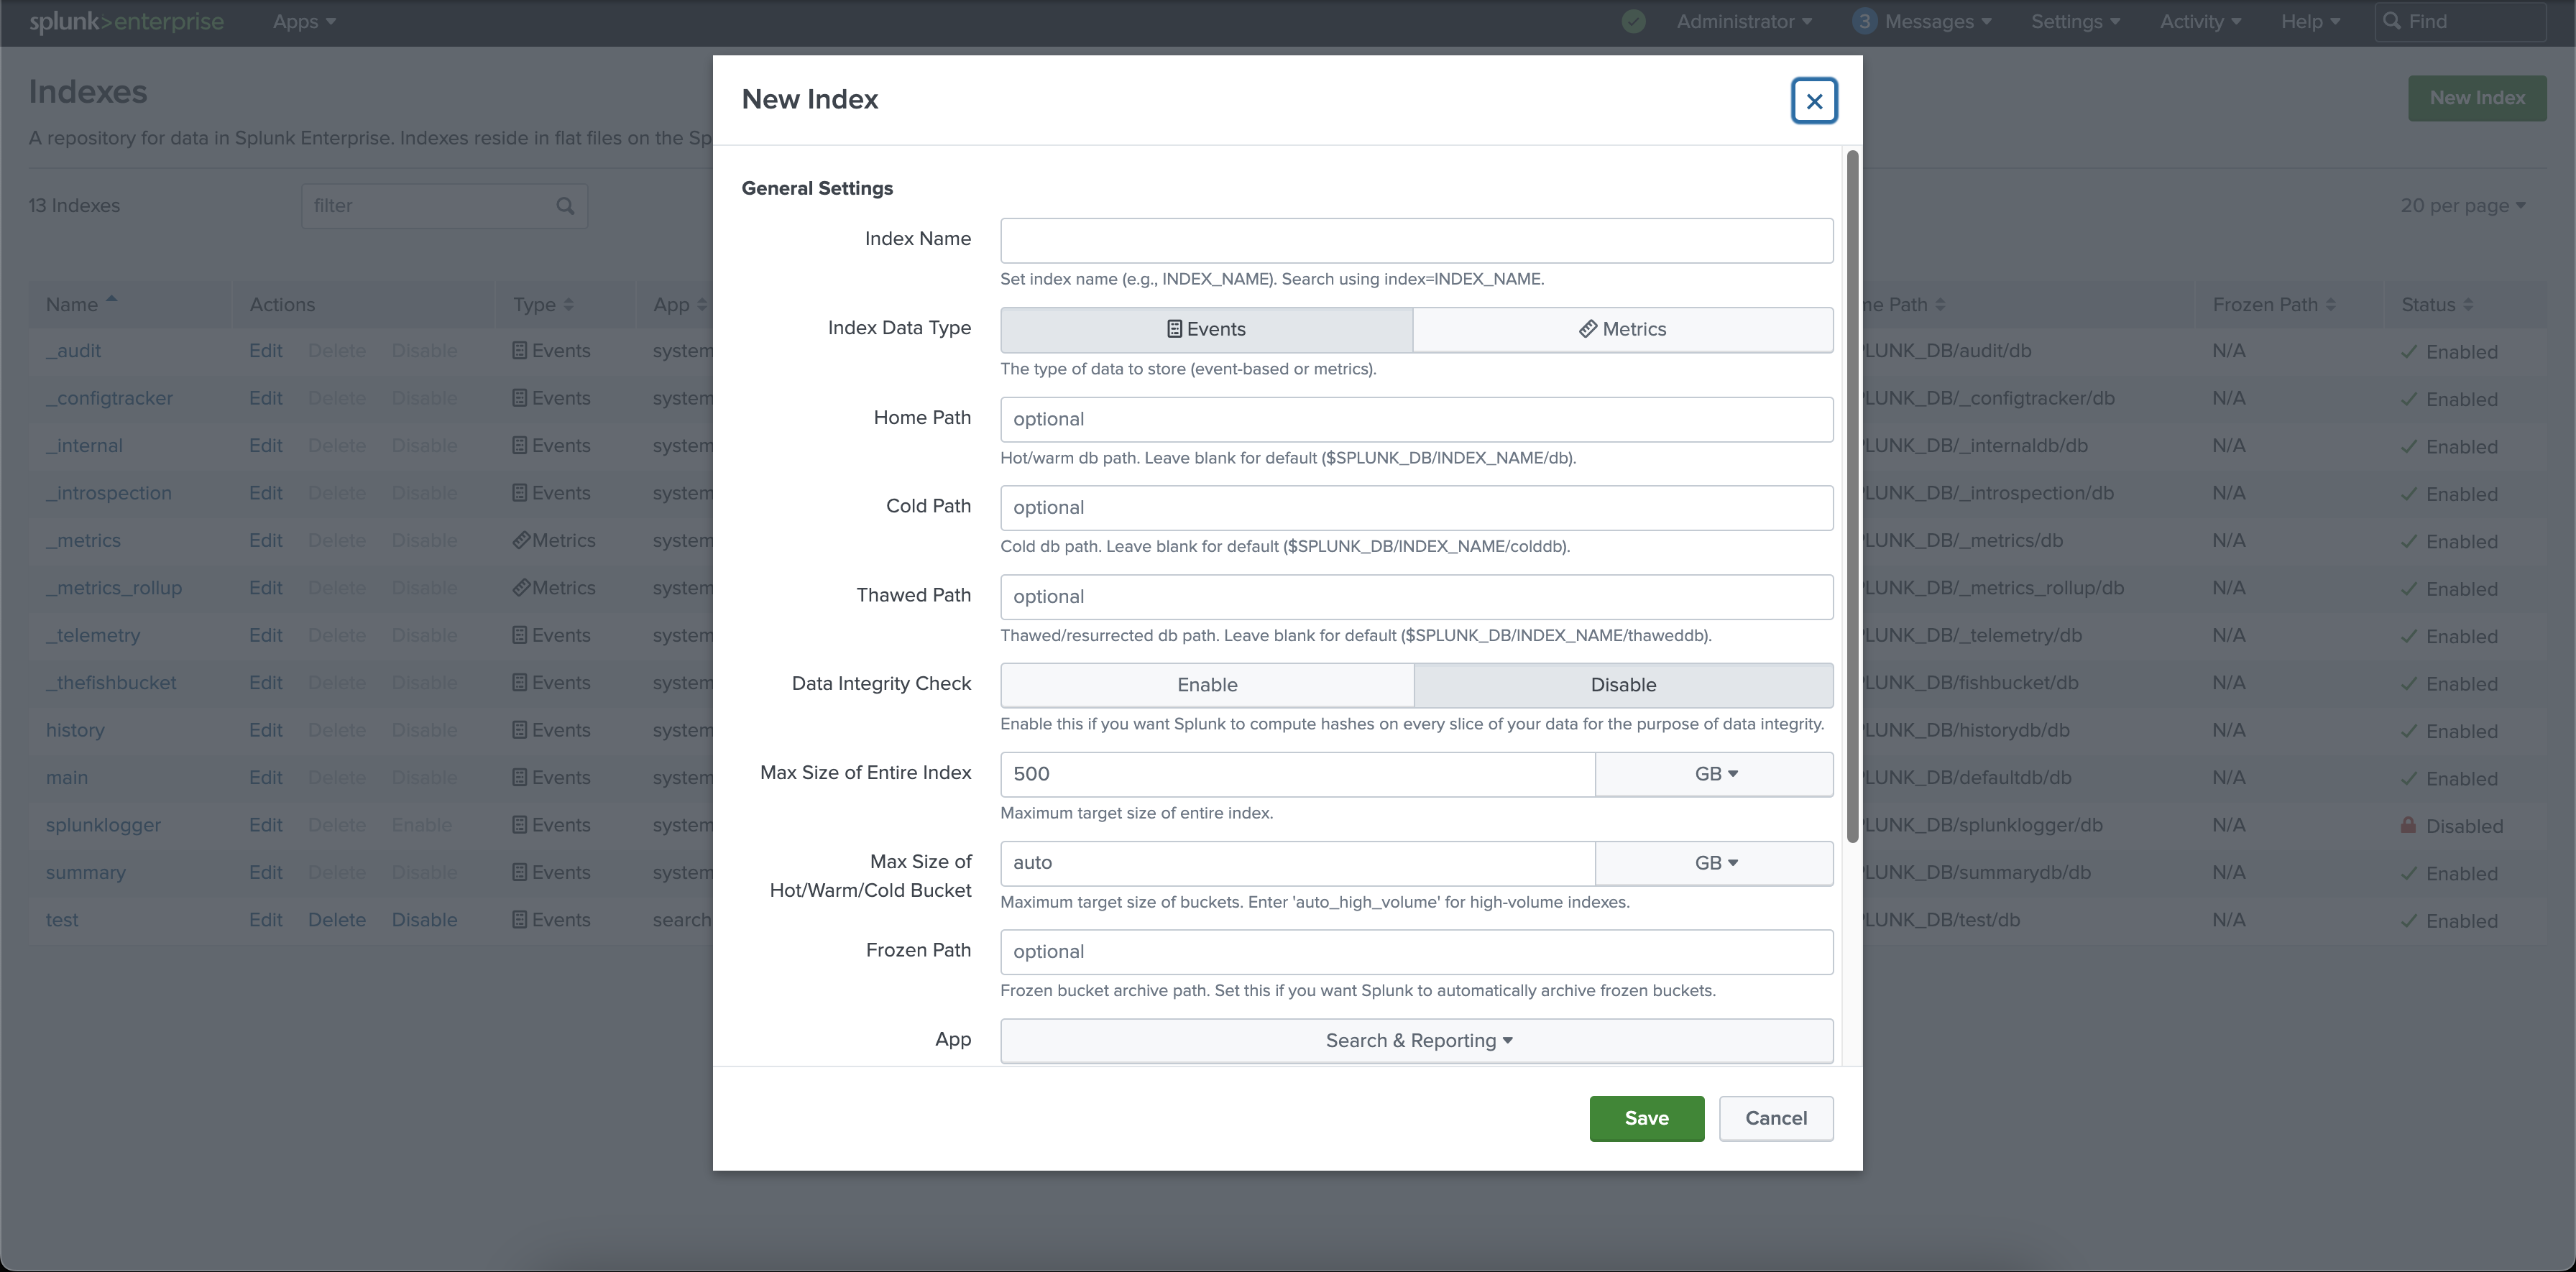Select Metrics as index data type
This screenshot has width=2576, height=1272.
click(1622, 330)
